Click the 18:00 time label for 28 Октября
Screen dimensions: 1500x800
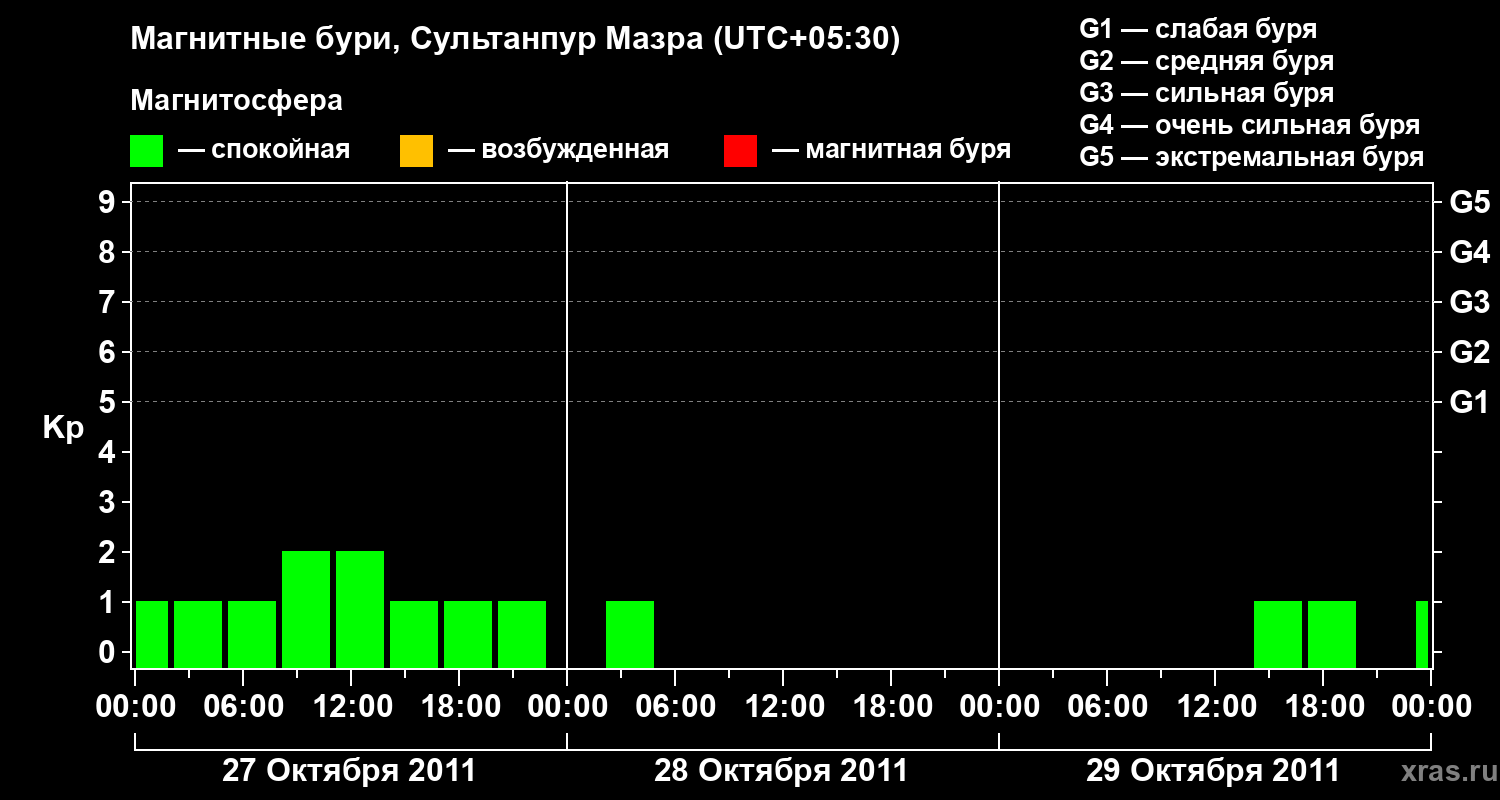(891, 707)
